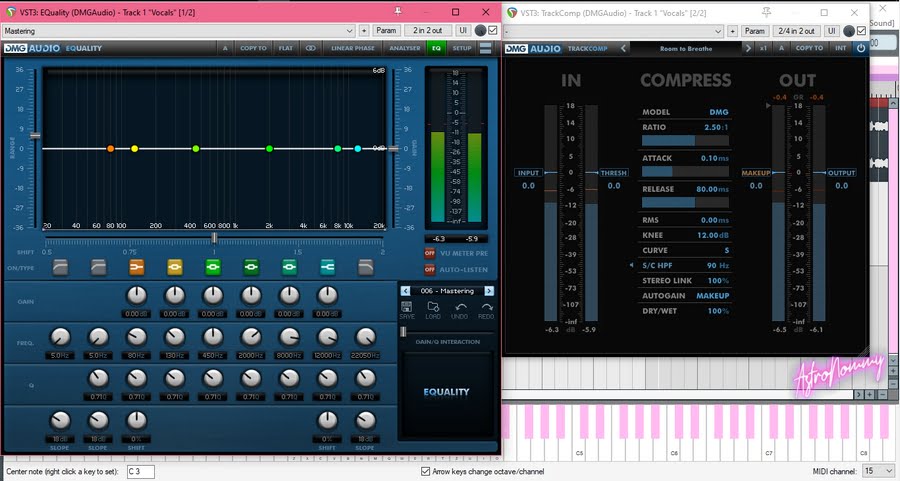Image resolution: width=900 pixels, height=481 pixels.
Task: Click the Load preset folder icon
Action: (x=433, y=307)
